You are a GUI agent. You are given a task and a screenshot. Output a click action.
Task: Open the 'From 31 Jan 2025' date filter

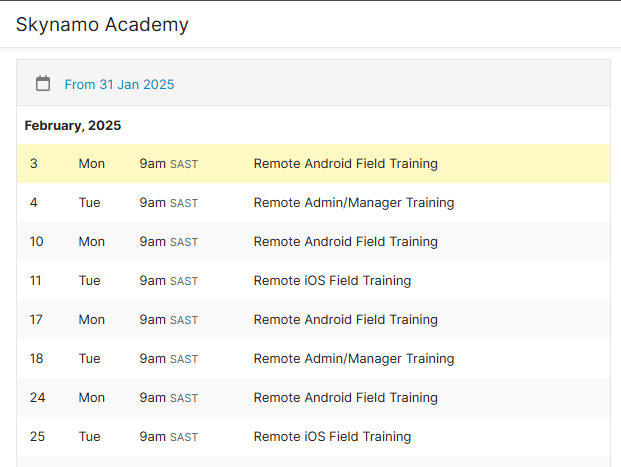pos(119,85)
